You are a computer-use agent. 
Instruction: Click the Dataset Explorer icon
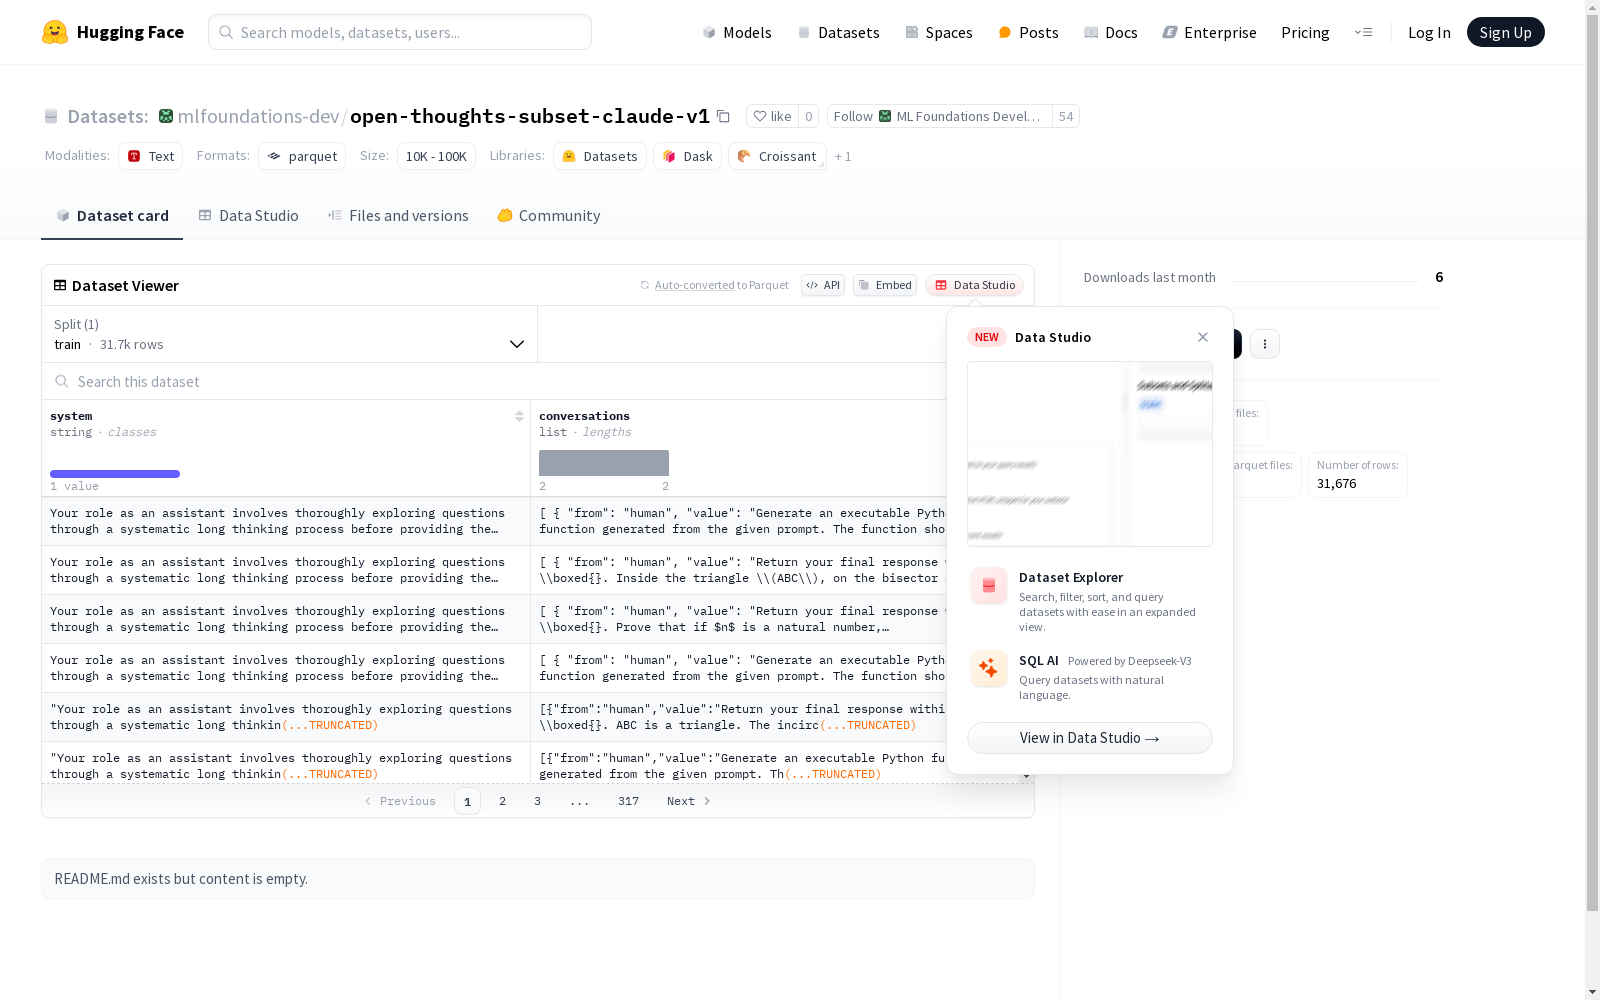coord(988,585)
